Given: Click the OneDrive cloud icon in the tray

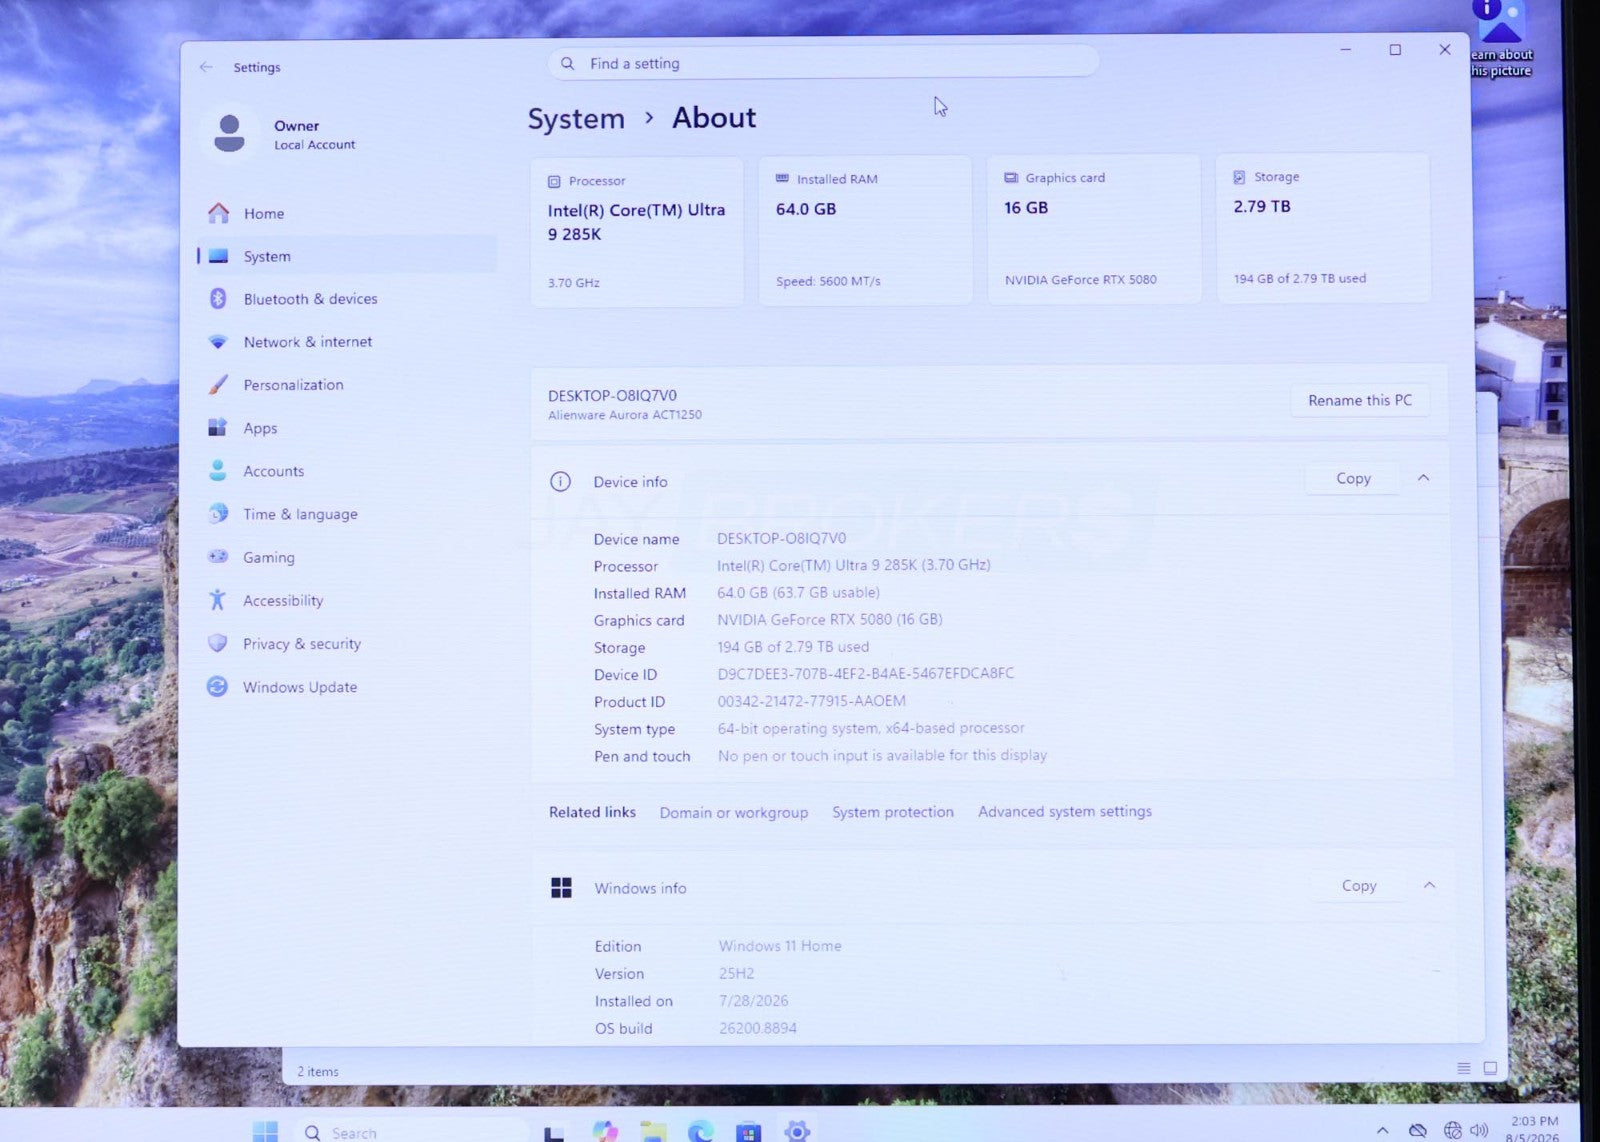Looking at the screenshot, I should click(x=1417, y=1131).
